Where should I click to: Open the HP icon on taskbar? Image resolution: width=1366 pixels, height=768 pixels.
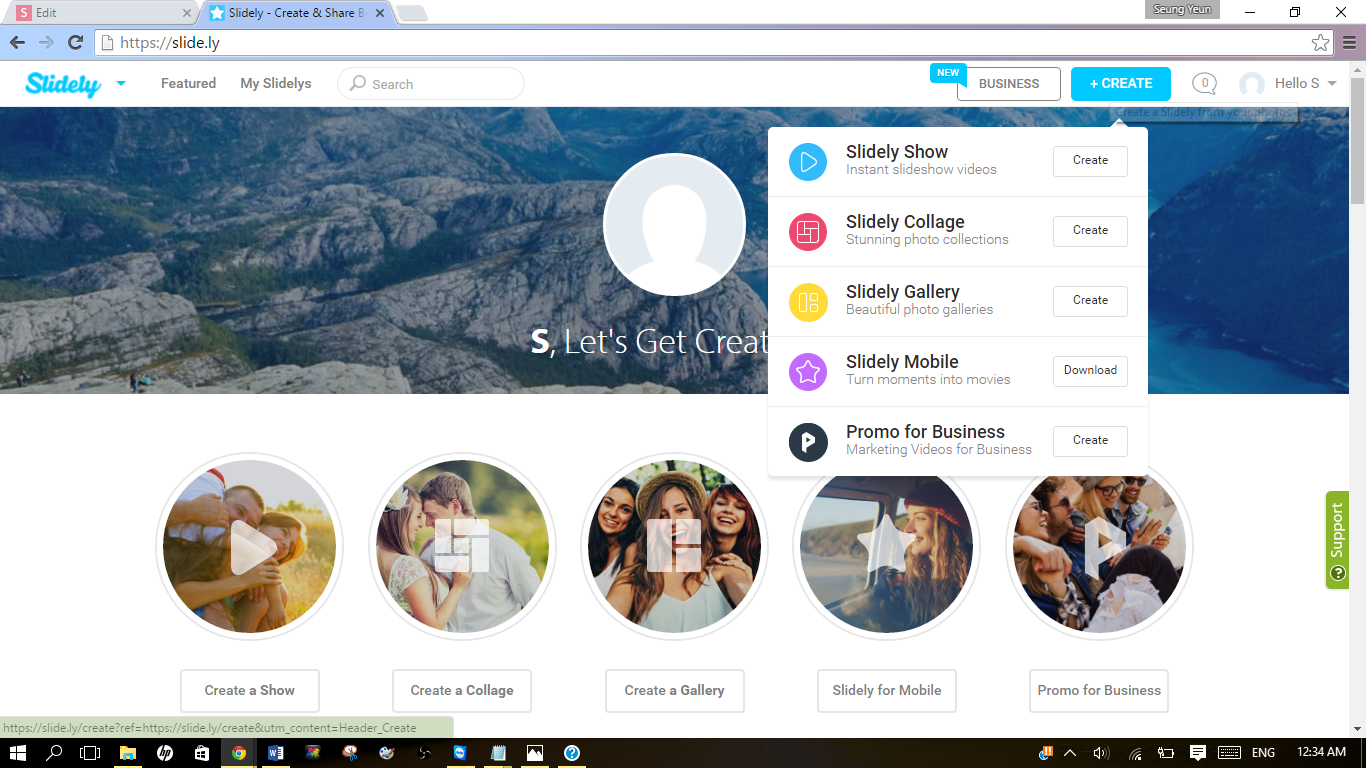coord(165,753)
